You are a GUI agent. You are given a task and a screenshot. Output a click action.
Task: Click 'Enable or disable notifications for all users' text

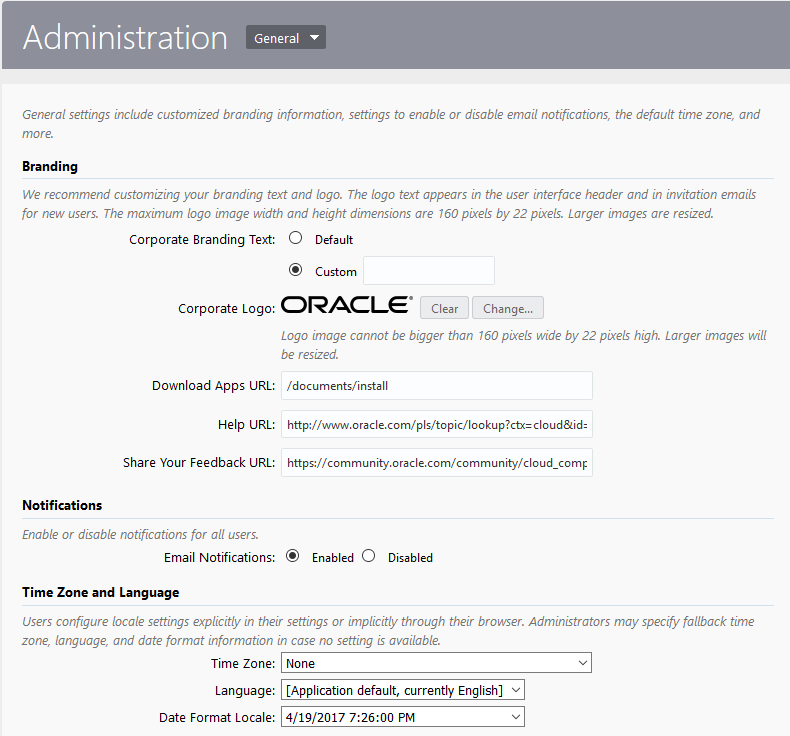click(140, 534)
